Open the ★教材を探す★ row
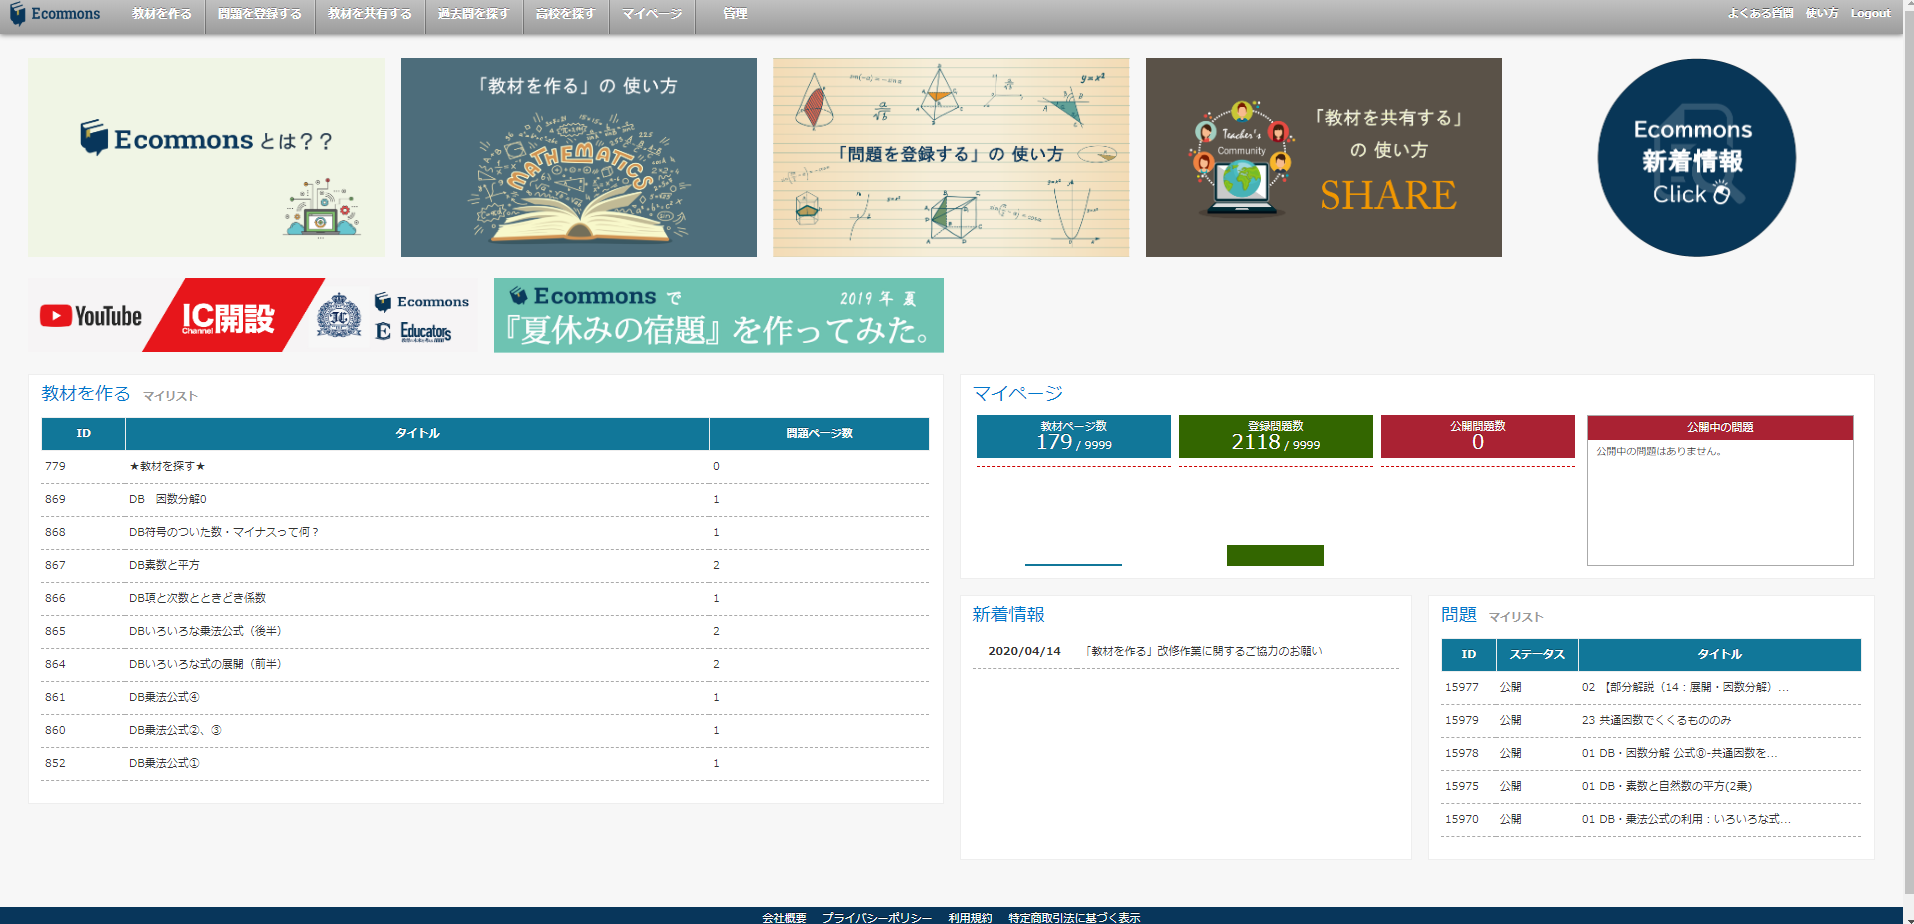1914x924 pixels. pos(485,467)
